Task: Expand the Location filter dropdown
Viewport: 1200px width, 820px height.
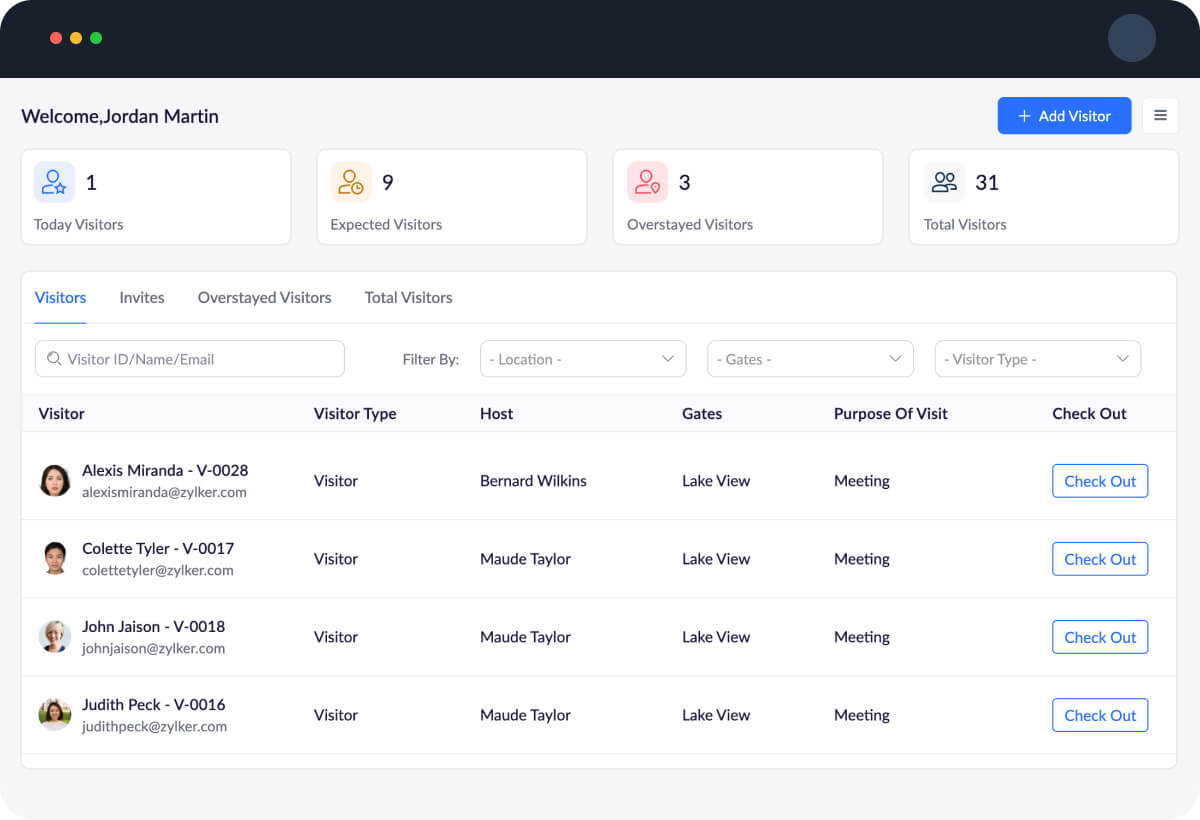Action: tap(583, 359)
